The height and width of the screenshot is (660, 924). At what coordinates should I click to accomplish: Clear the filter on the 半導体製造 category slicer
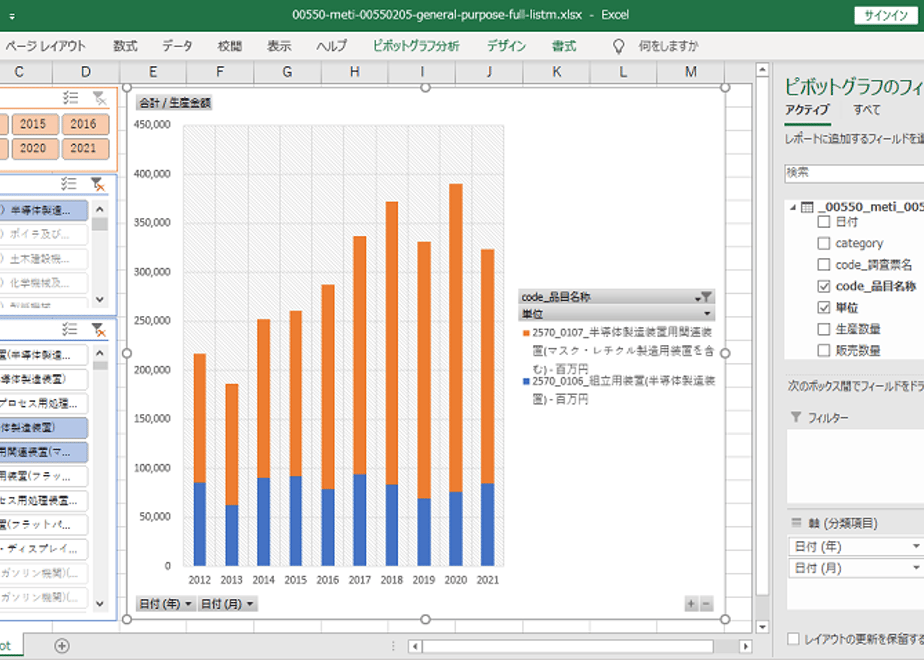[x=98, y=184]
